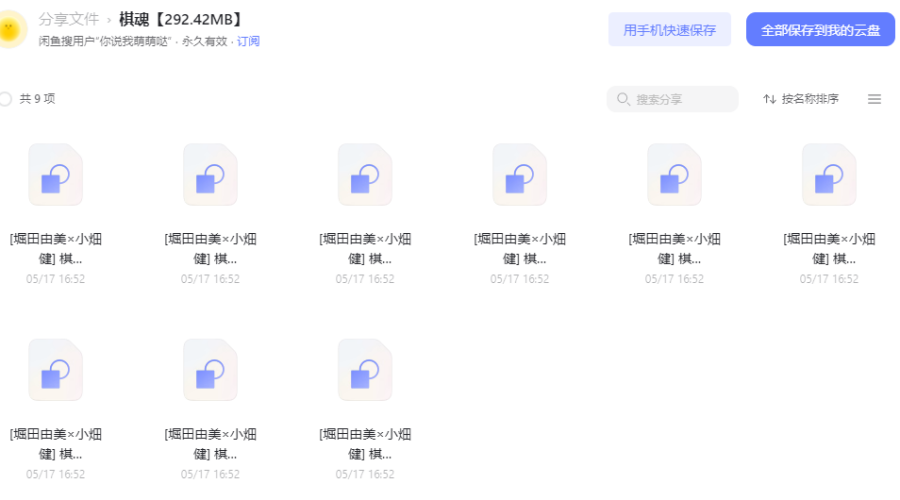Open the last file icon in bottom row

(x=365, y=370)
